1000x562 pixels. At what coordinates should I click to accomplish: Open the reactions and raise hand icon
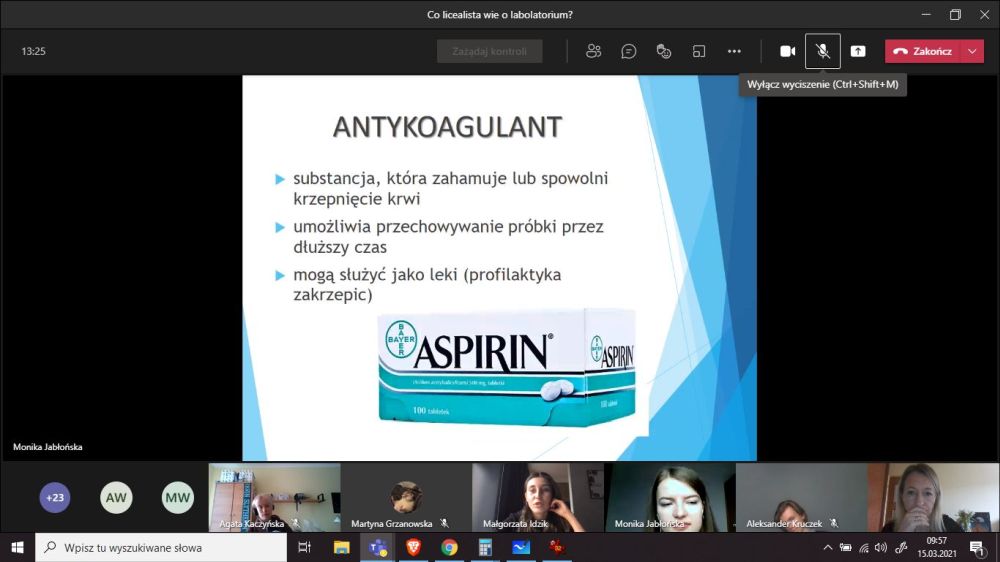663,51
